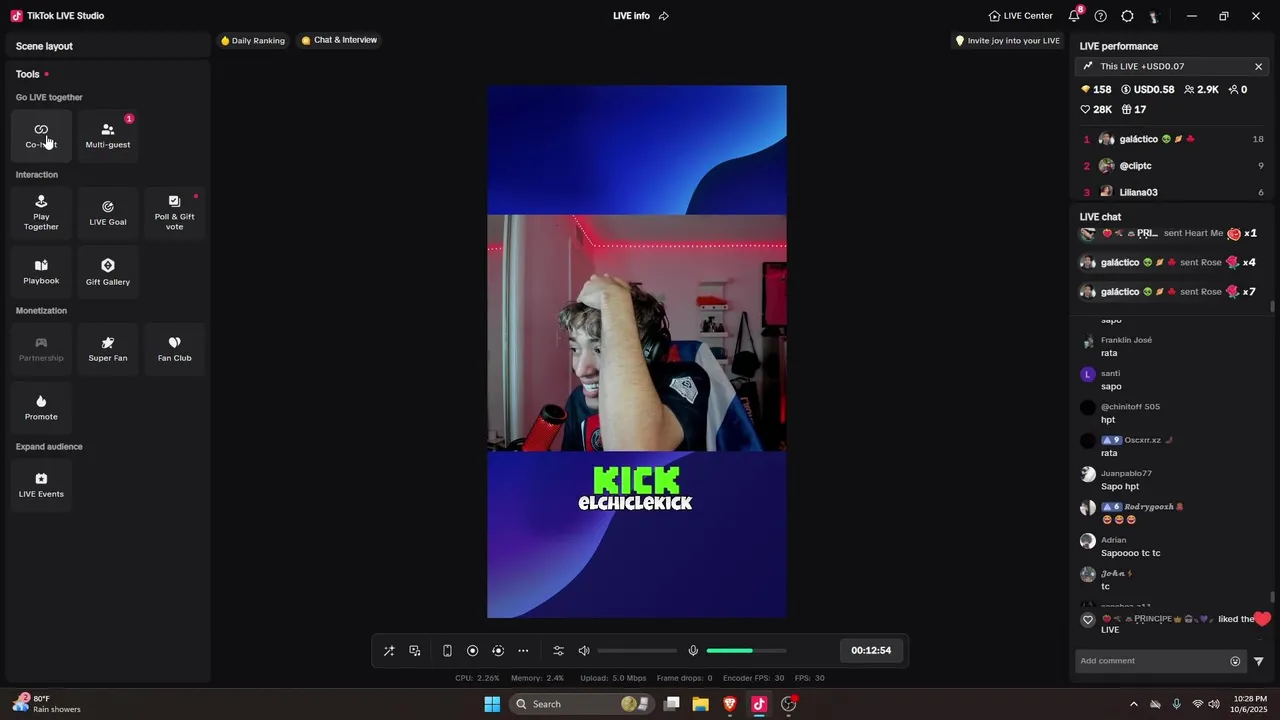Image resolution: width=1280 pixels, height=720 pixels.
Task: Click Juanpablo77's chat message
Action: pos(1173,480)
